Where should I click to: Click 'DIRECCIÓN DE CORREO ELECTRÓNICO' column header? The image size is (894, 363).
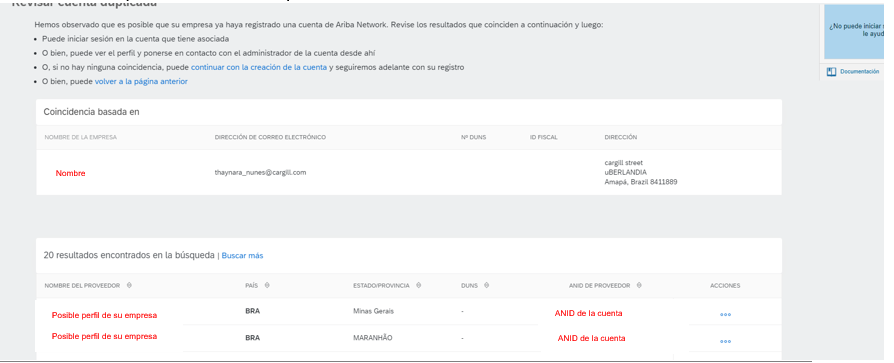(270, 137)
